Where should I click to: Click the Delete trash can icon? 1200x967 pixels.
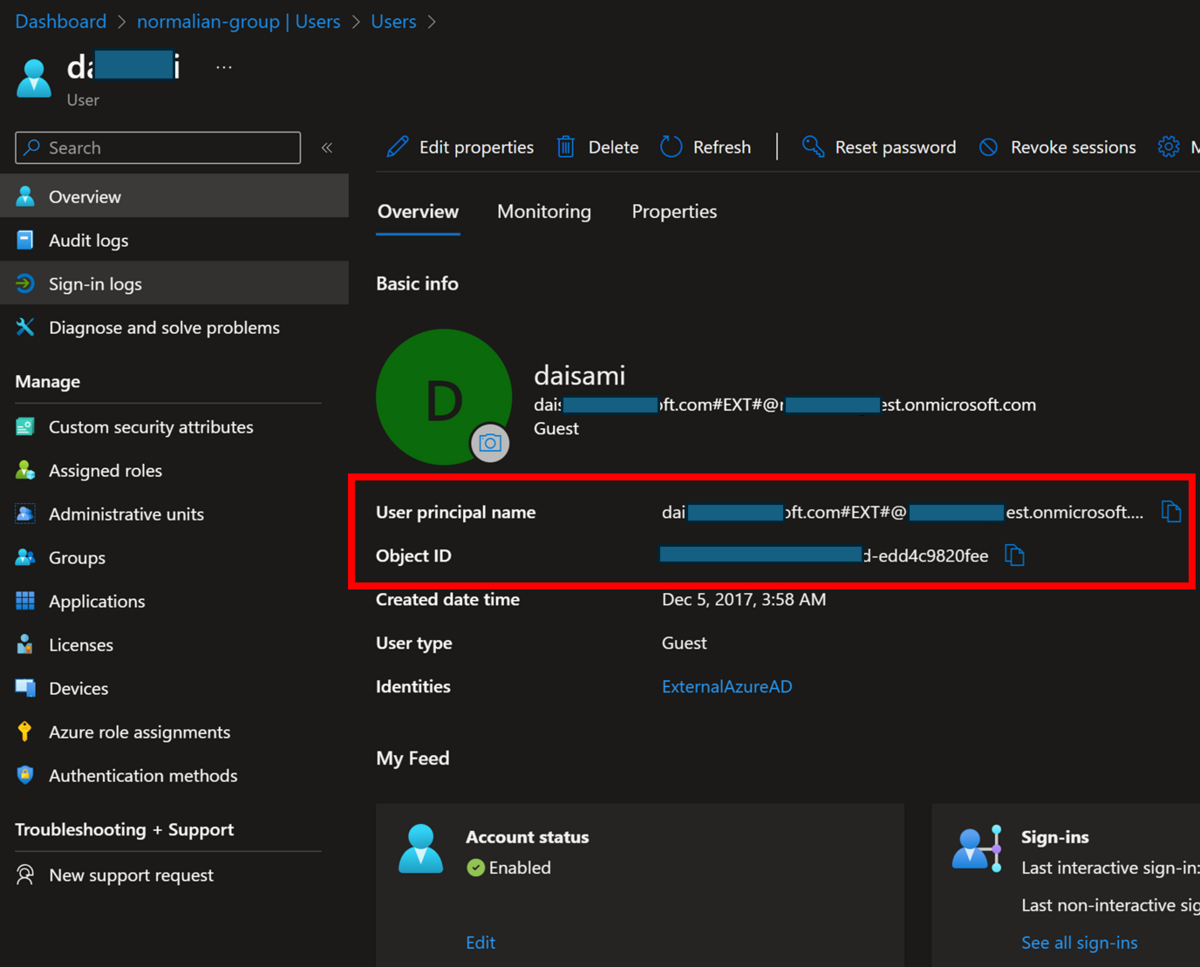[x=566, y=147]
